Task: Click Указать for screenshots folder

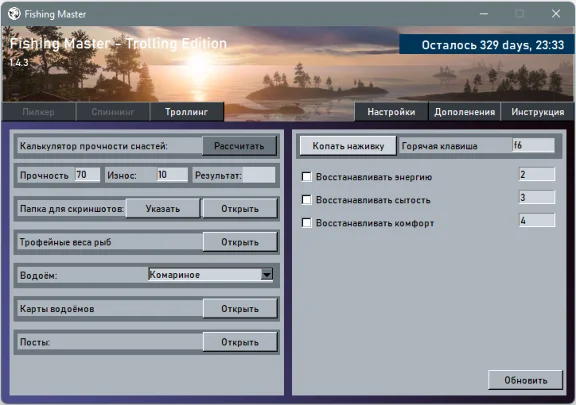Action: coord(163,209)
